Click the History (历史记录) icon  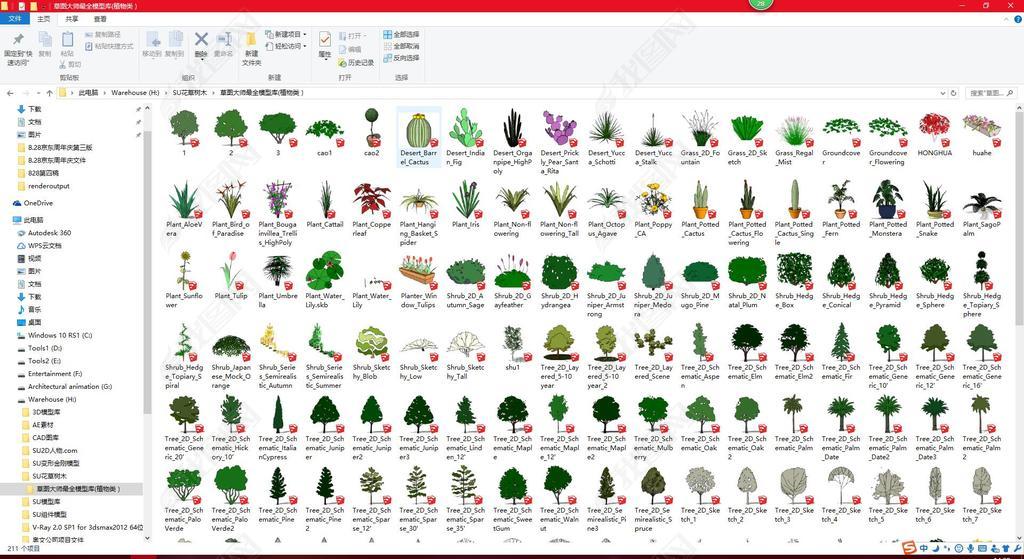click(356, 62)
